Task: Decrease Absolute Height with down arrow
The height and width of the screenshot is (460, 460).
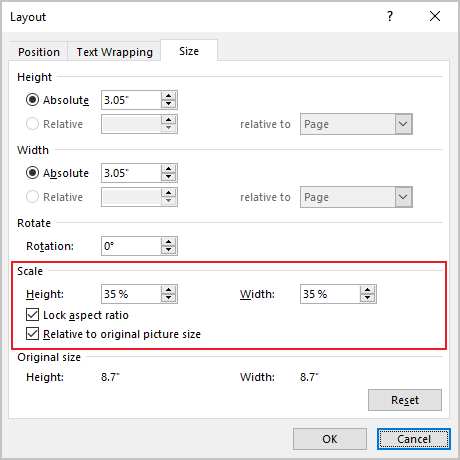Action: coord(169,104)
